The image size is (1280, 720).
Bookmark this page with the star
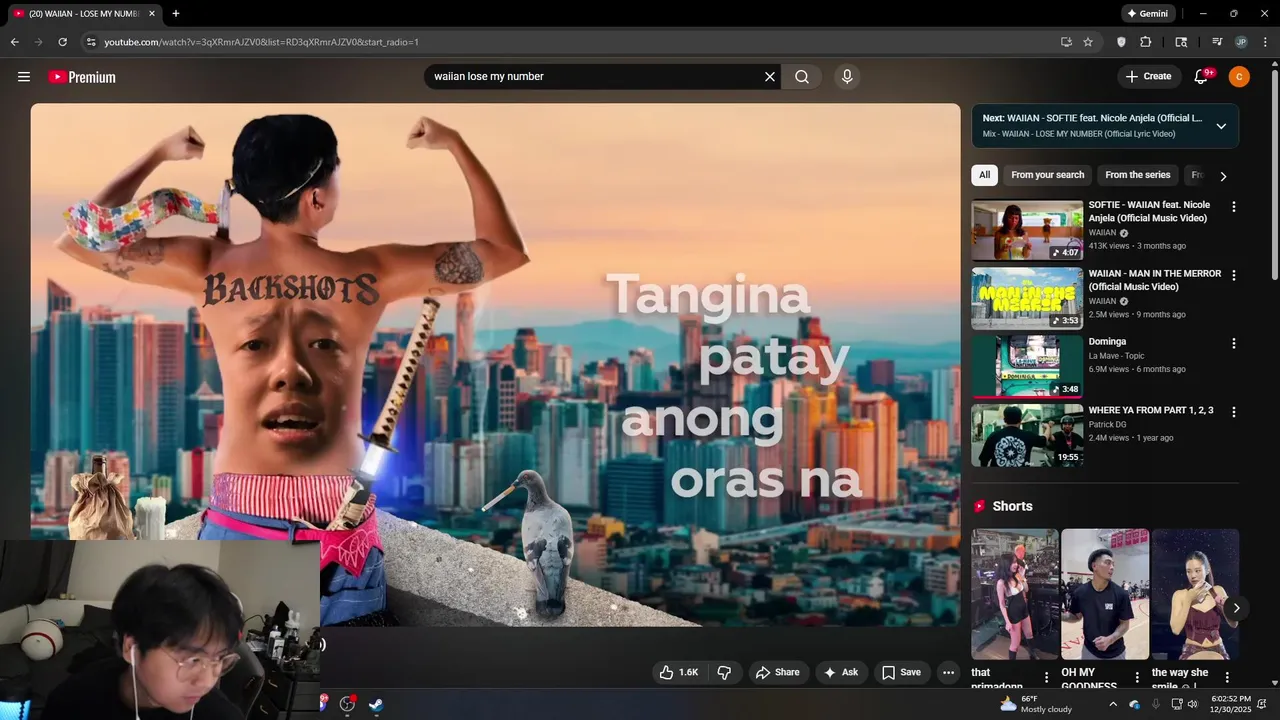point(1088,42)
